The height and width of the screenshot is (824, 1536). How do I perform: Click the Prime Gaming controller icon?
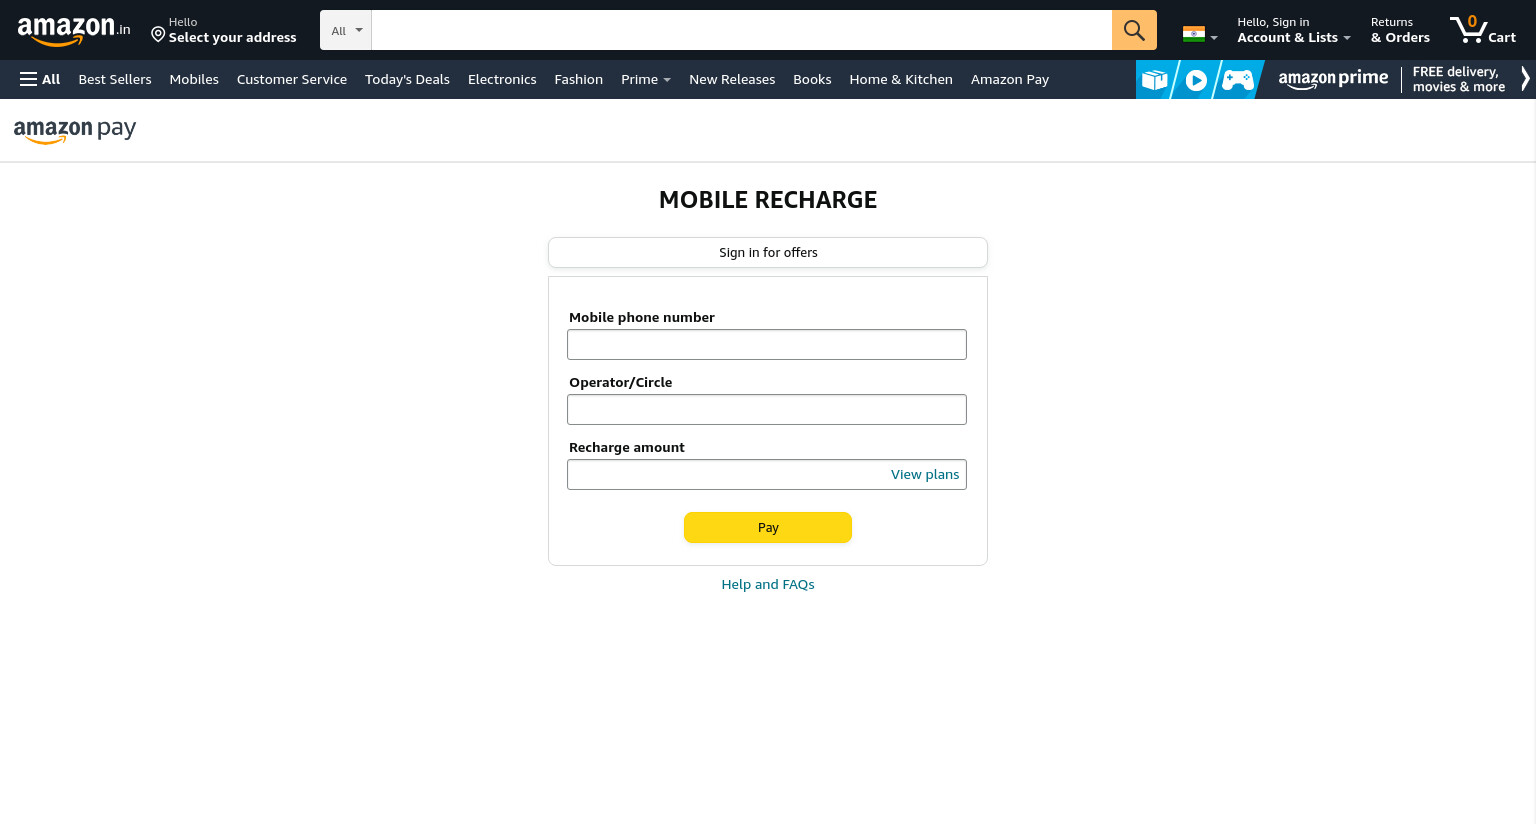(x=1237, y=80)
